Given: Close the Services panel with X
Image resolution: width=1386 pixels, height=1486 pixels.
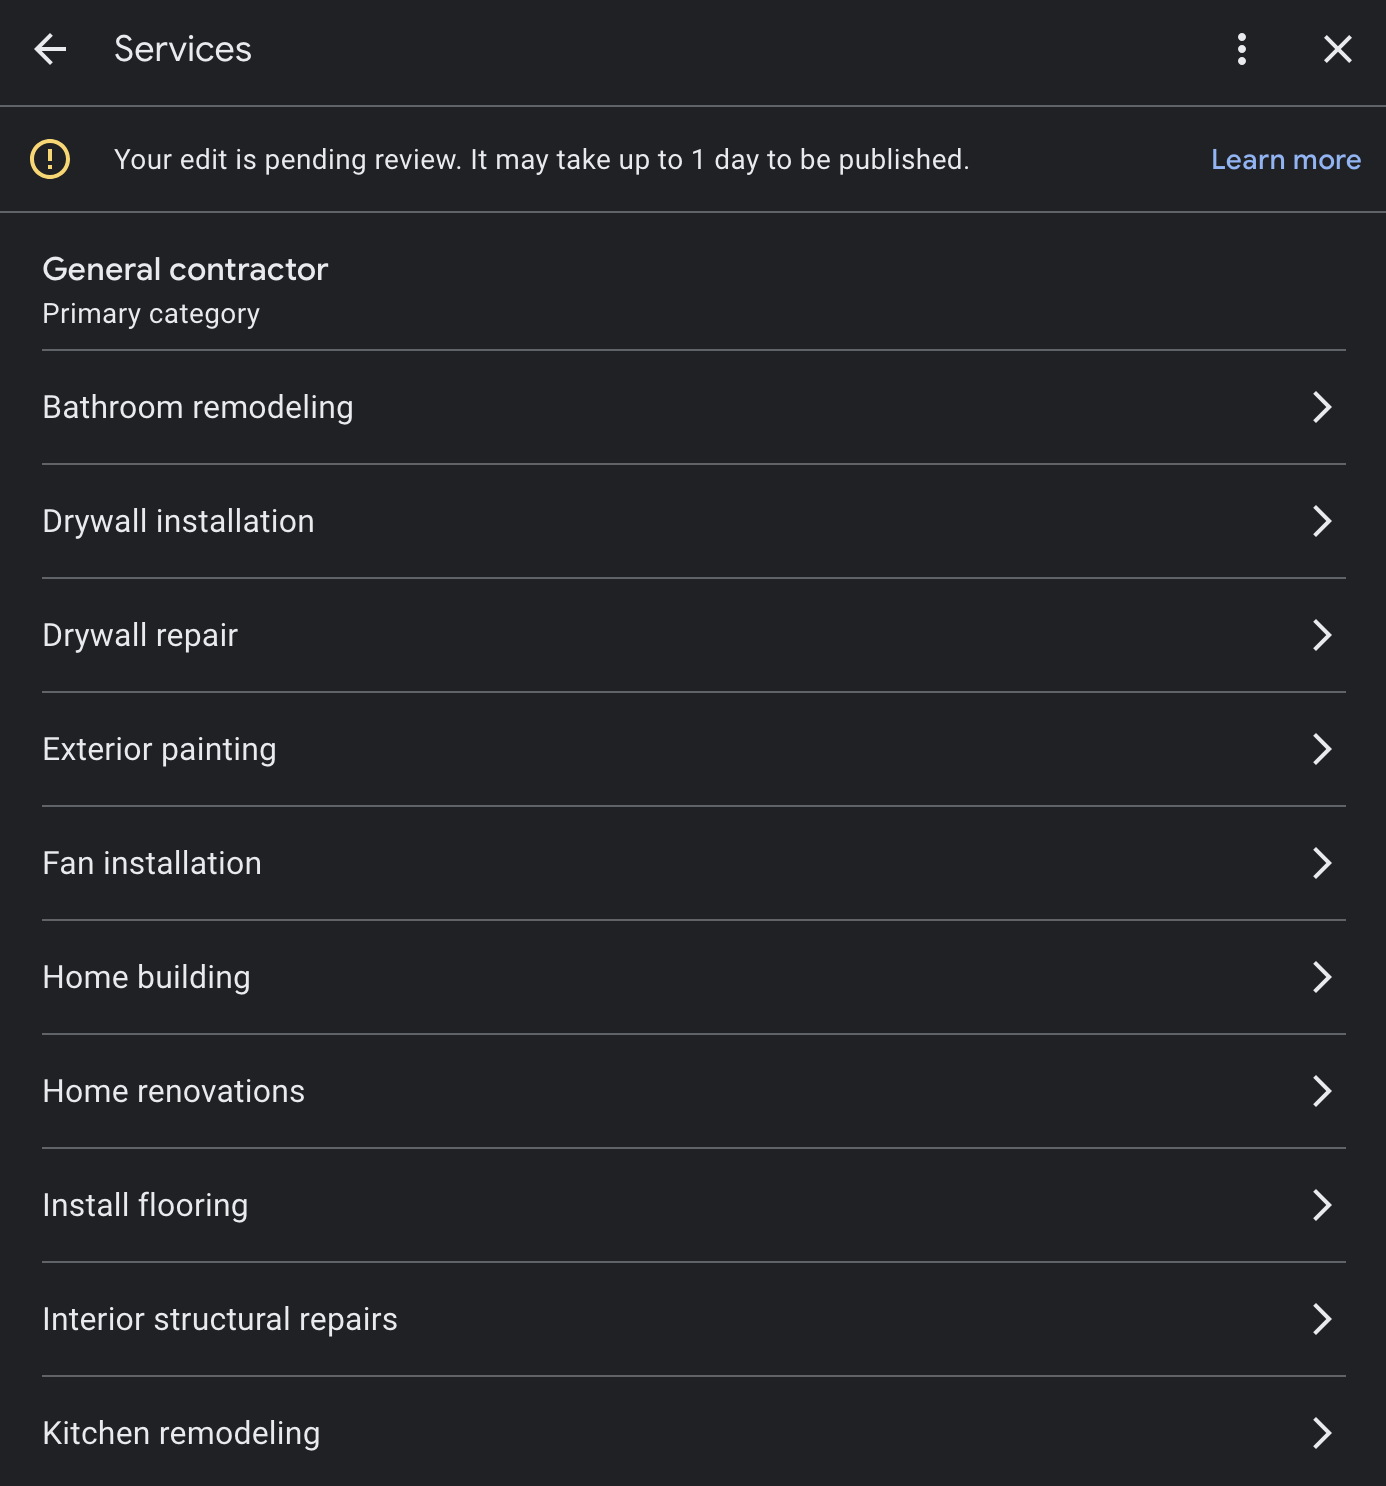Looking at the screenshot, I should [1337, 49].
